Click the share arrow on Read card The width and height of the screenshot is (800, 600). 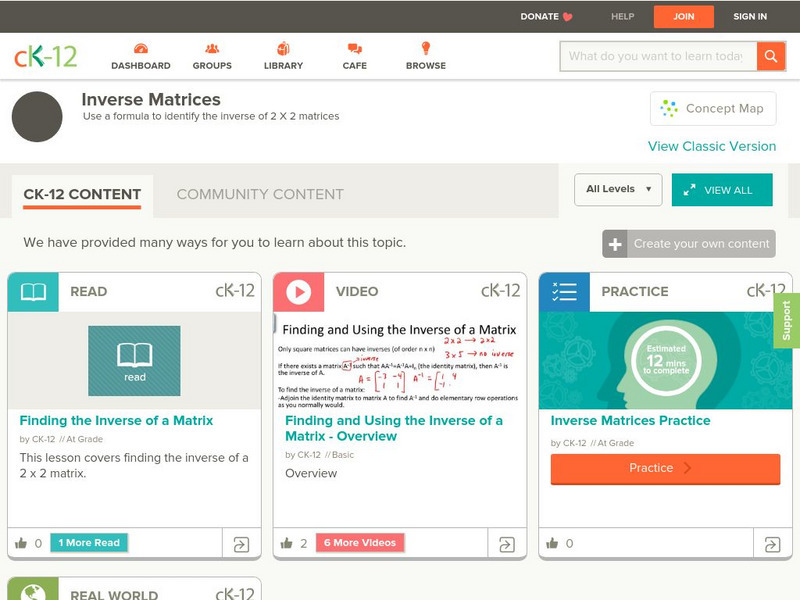click(241, 544)
